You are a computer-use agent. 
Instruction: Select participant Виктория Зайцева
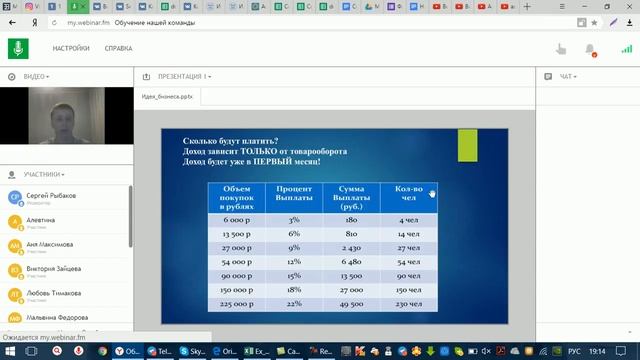point(64,271)
